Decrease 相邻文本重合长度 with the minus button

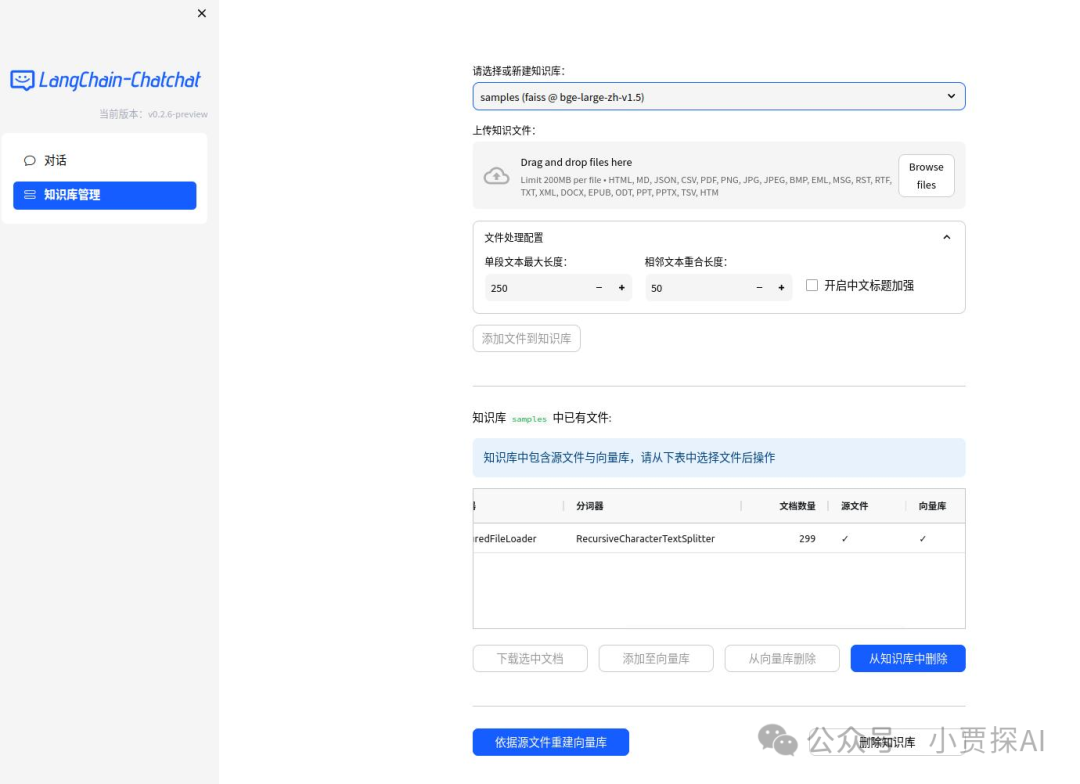(x=759, y=288)
